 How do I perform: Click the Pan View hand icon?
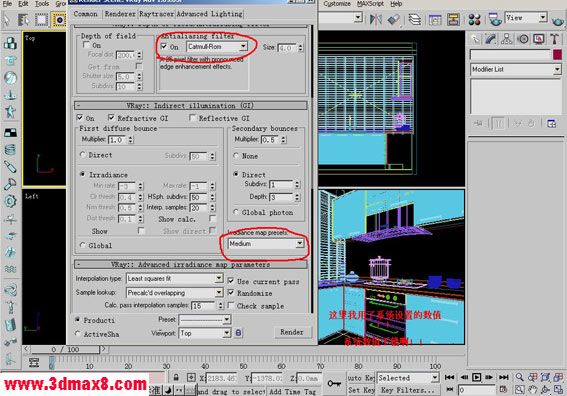click(x=532, y=390)
